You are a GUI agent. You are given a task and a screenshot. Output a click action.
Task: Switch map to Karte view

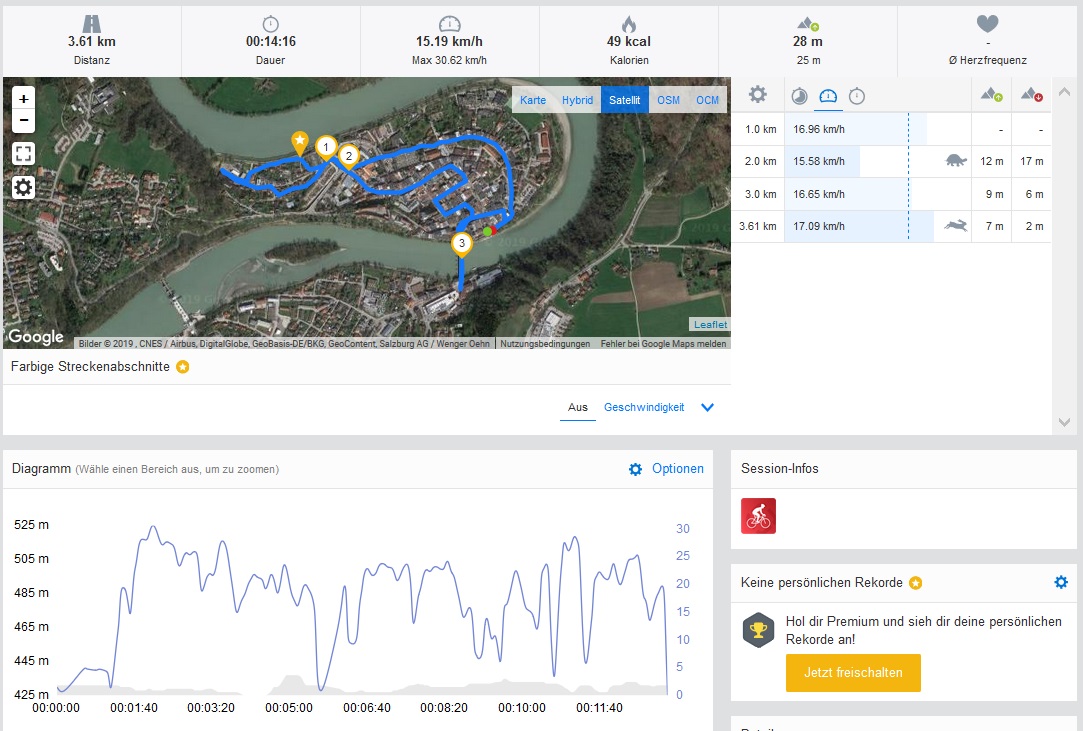click(x=533, y=100)
